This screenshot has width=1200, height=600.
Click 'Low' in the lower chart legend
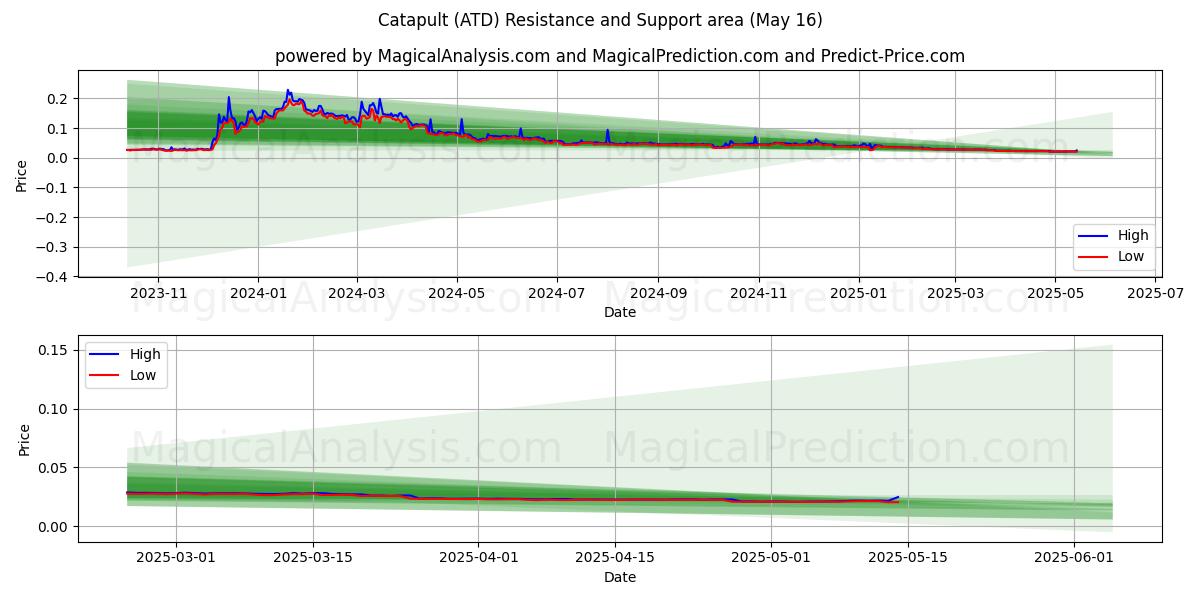(x=144, y=375)
